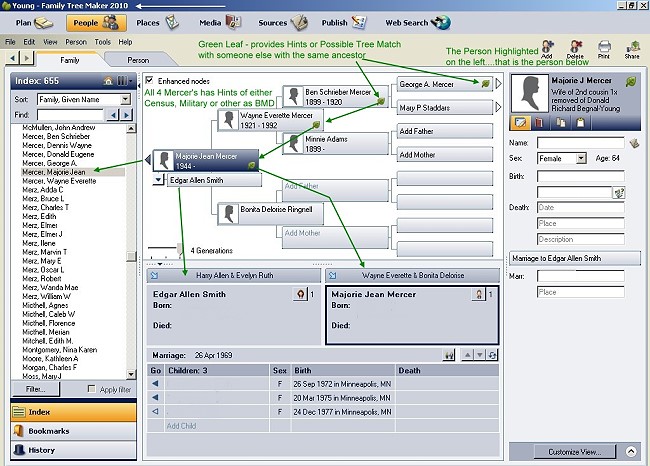Click the name options icon beside Name field
Viewport: 650px width, 466px height.
[634, 143]
